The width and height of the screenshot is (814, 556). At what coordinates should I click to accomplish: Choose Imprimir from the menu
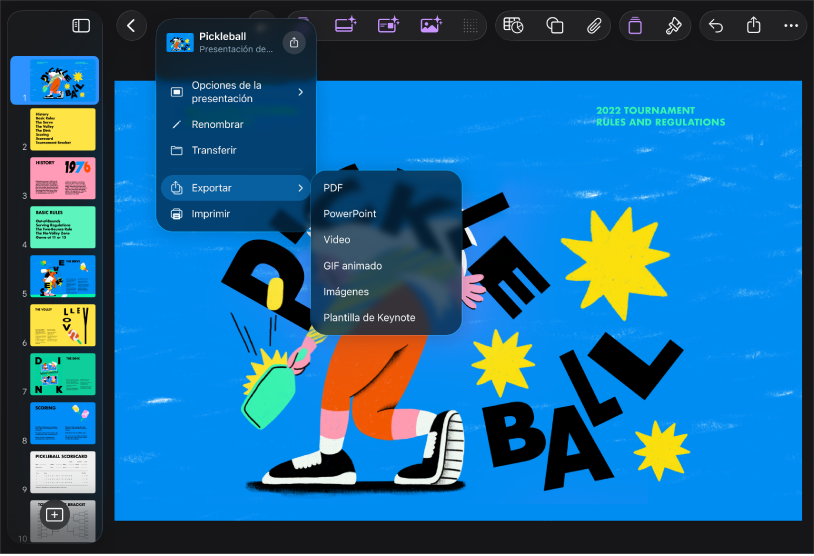click(x=236, y=214)
